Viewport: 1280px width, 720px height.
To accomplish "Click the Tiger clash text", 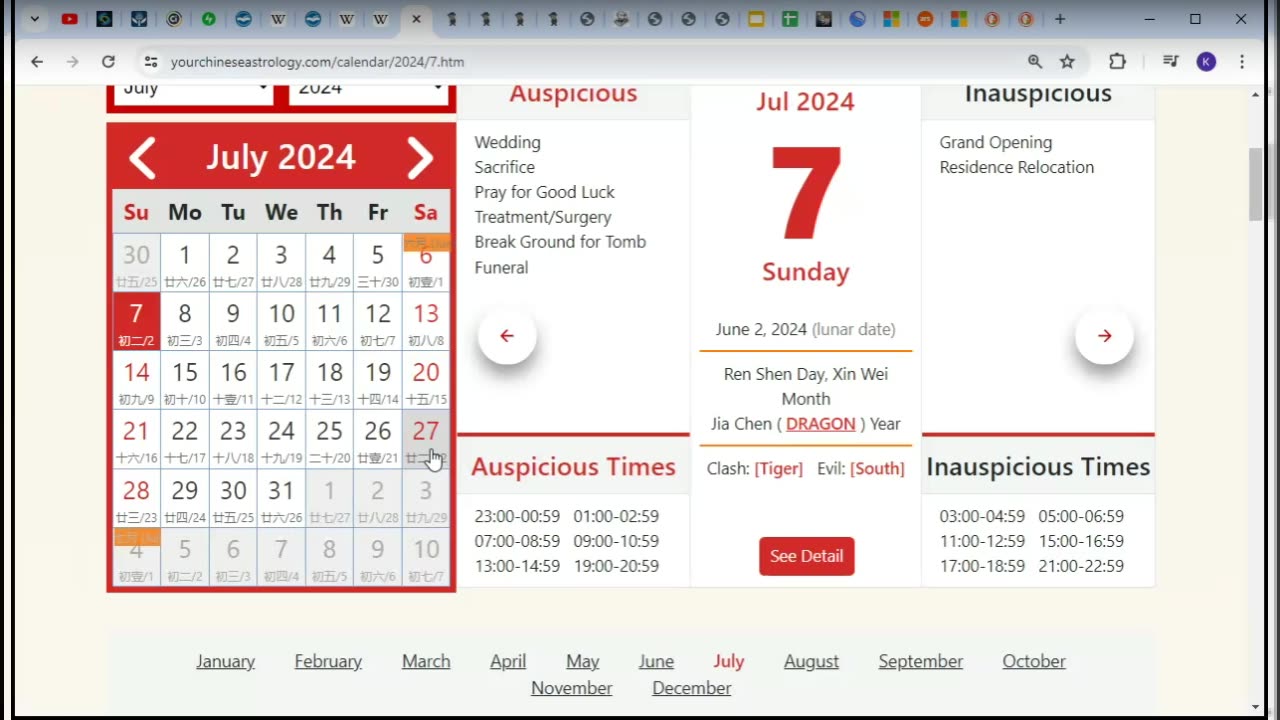I will pyautogui.click(x=778, y=468).
